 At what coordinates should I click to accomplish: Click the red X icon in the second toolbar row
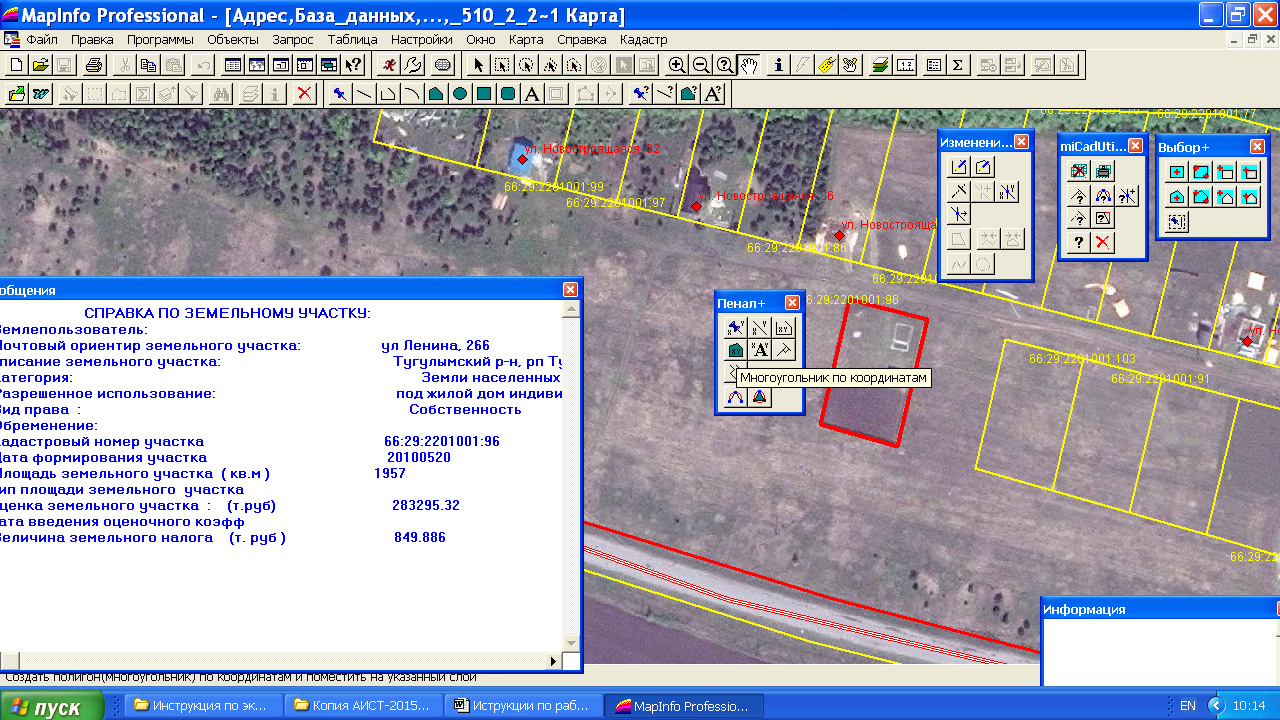tap(304, 94)
